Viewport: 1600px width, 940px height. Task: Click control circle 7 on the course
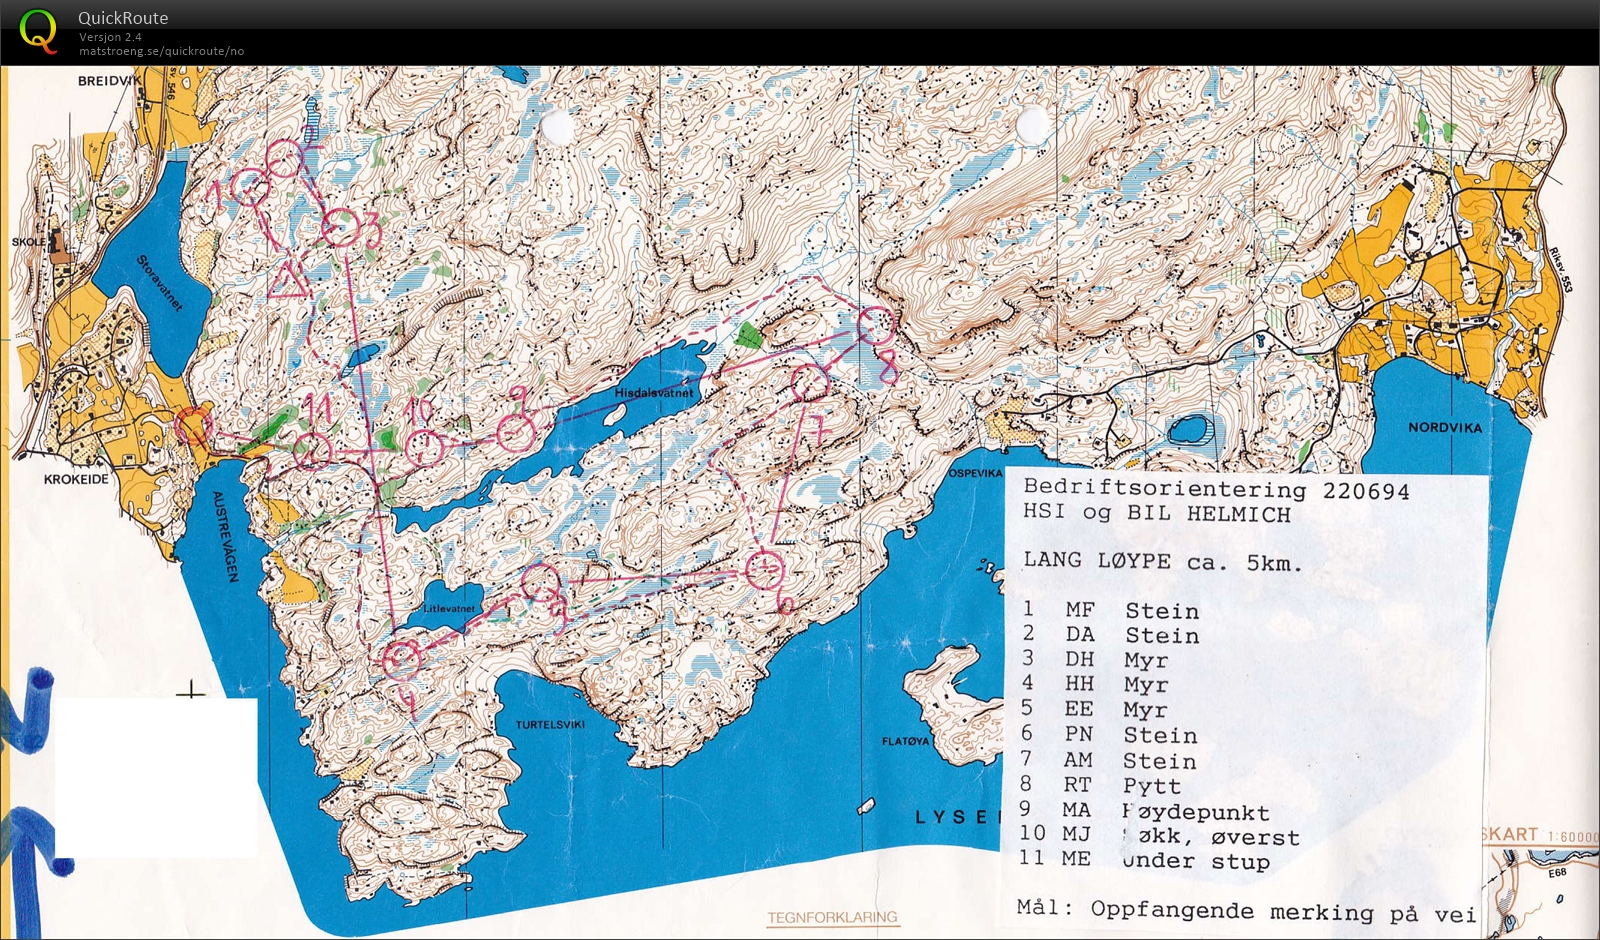coord(810,383)
